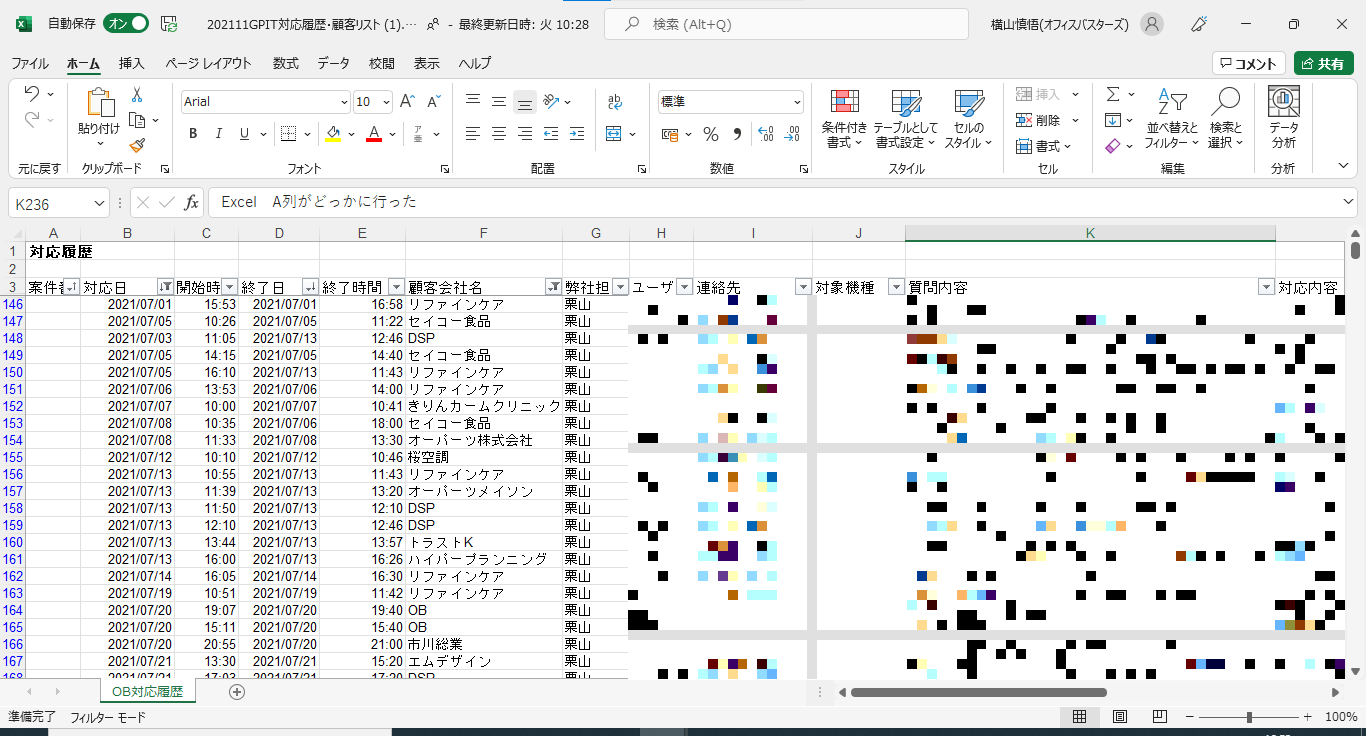This screenshot has width=1366, height=736.
Task: Open Conditional Formatting icon
Action: tap(844, 119)
